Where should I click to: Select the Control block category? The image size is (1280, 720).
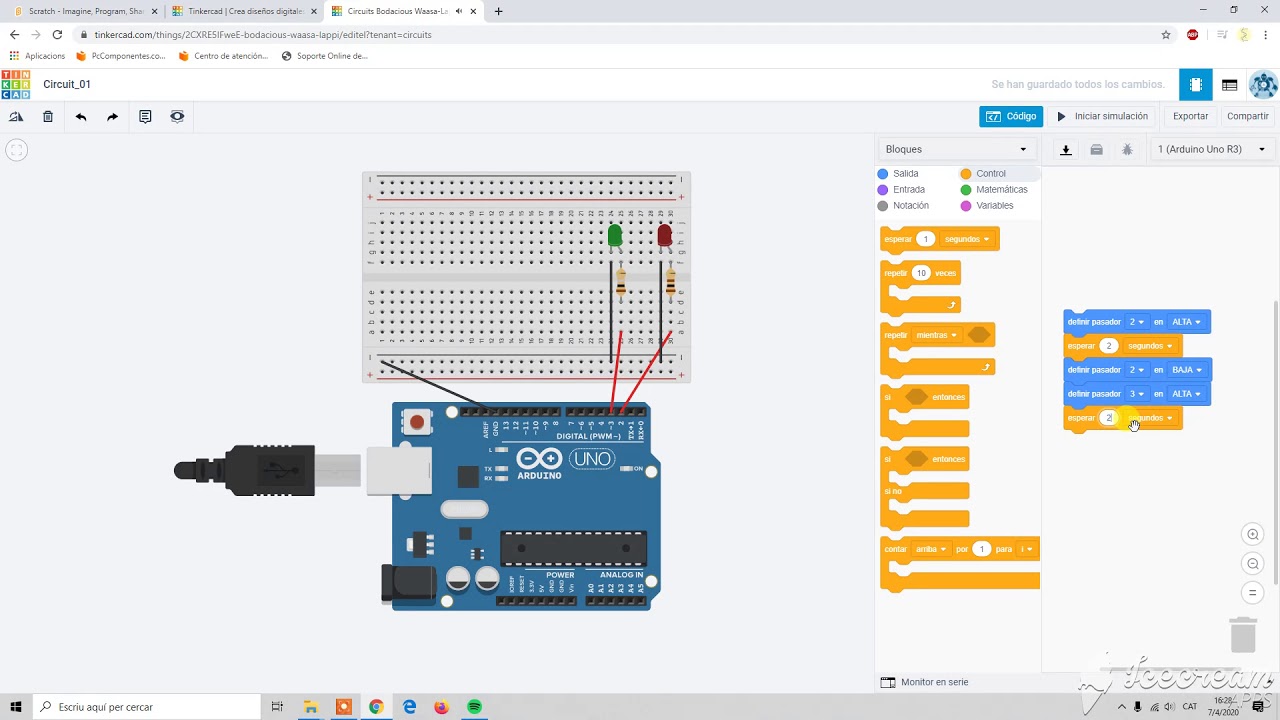983,174
